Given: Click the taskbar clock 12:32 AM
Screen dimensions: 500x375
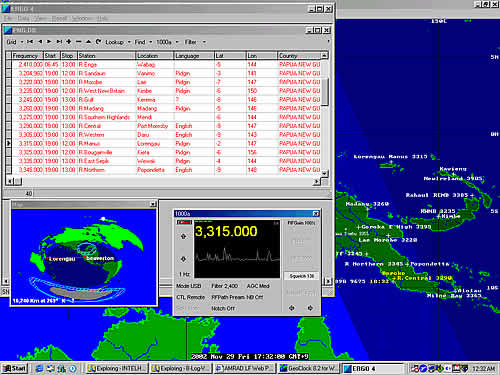Looking at the screenshot, I should 484,369.
